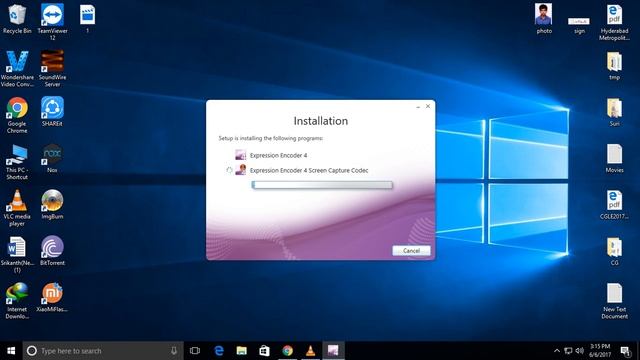This screenshot has width=640, height=360.
Task: Open the clock and date flyout
Action: tap(600, 351)
